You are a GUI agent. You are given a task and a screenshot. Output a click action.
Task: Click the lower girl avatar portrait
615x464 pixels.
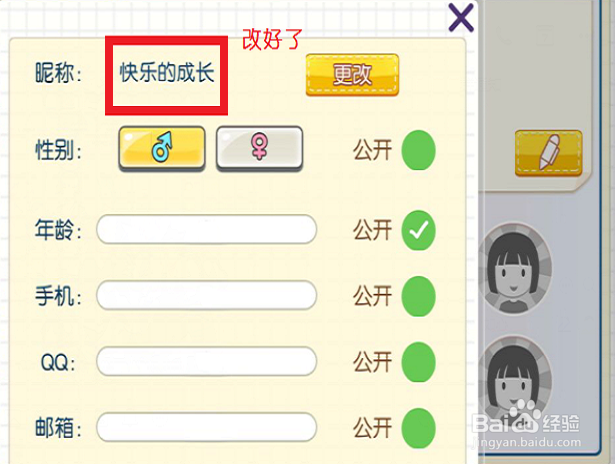[x=513, y=380]
